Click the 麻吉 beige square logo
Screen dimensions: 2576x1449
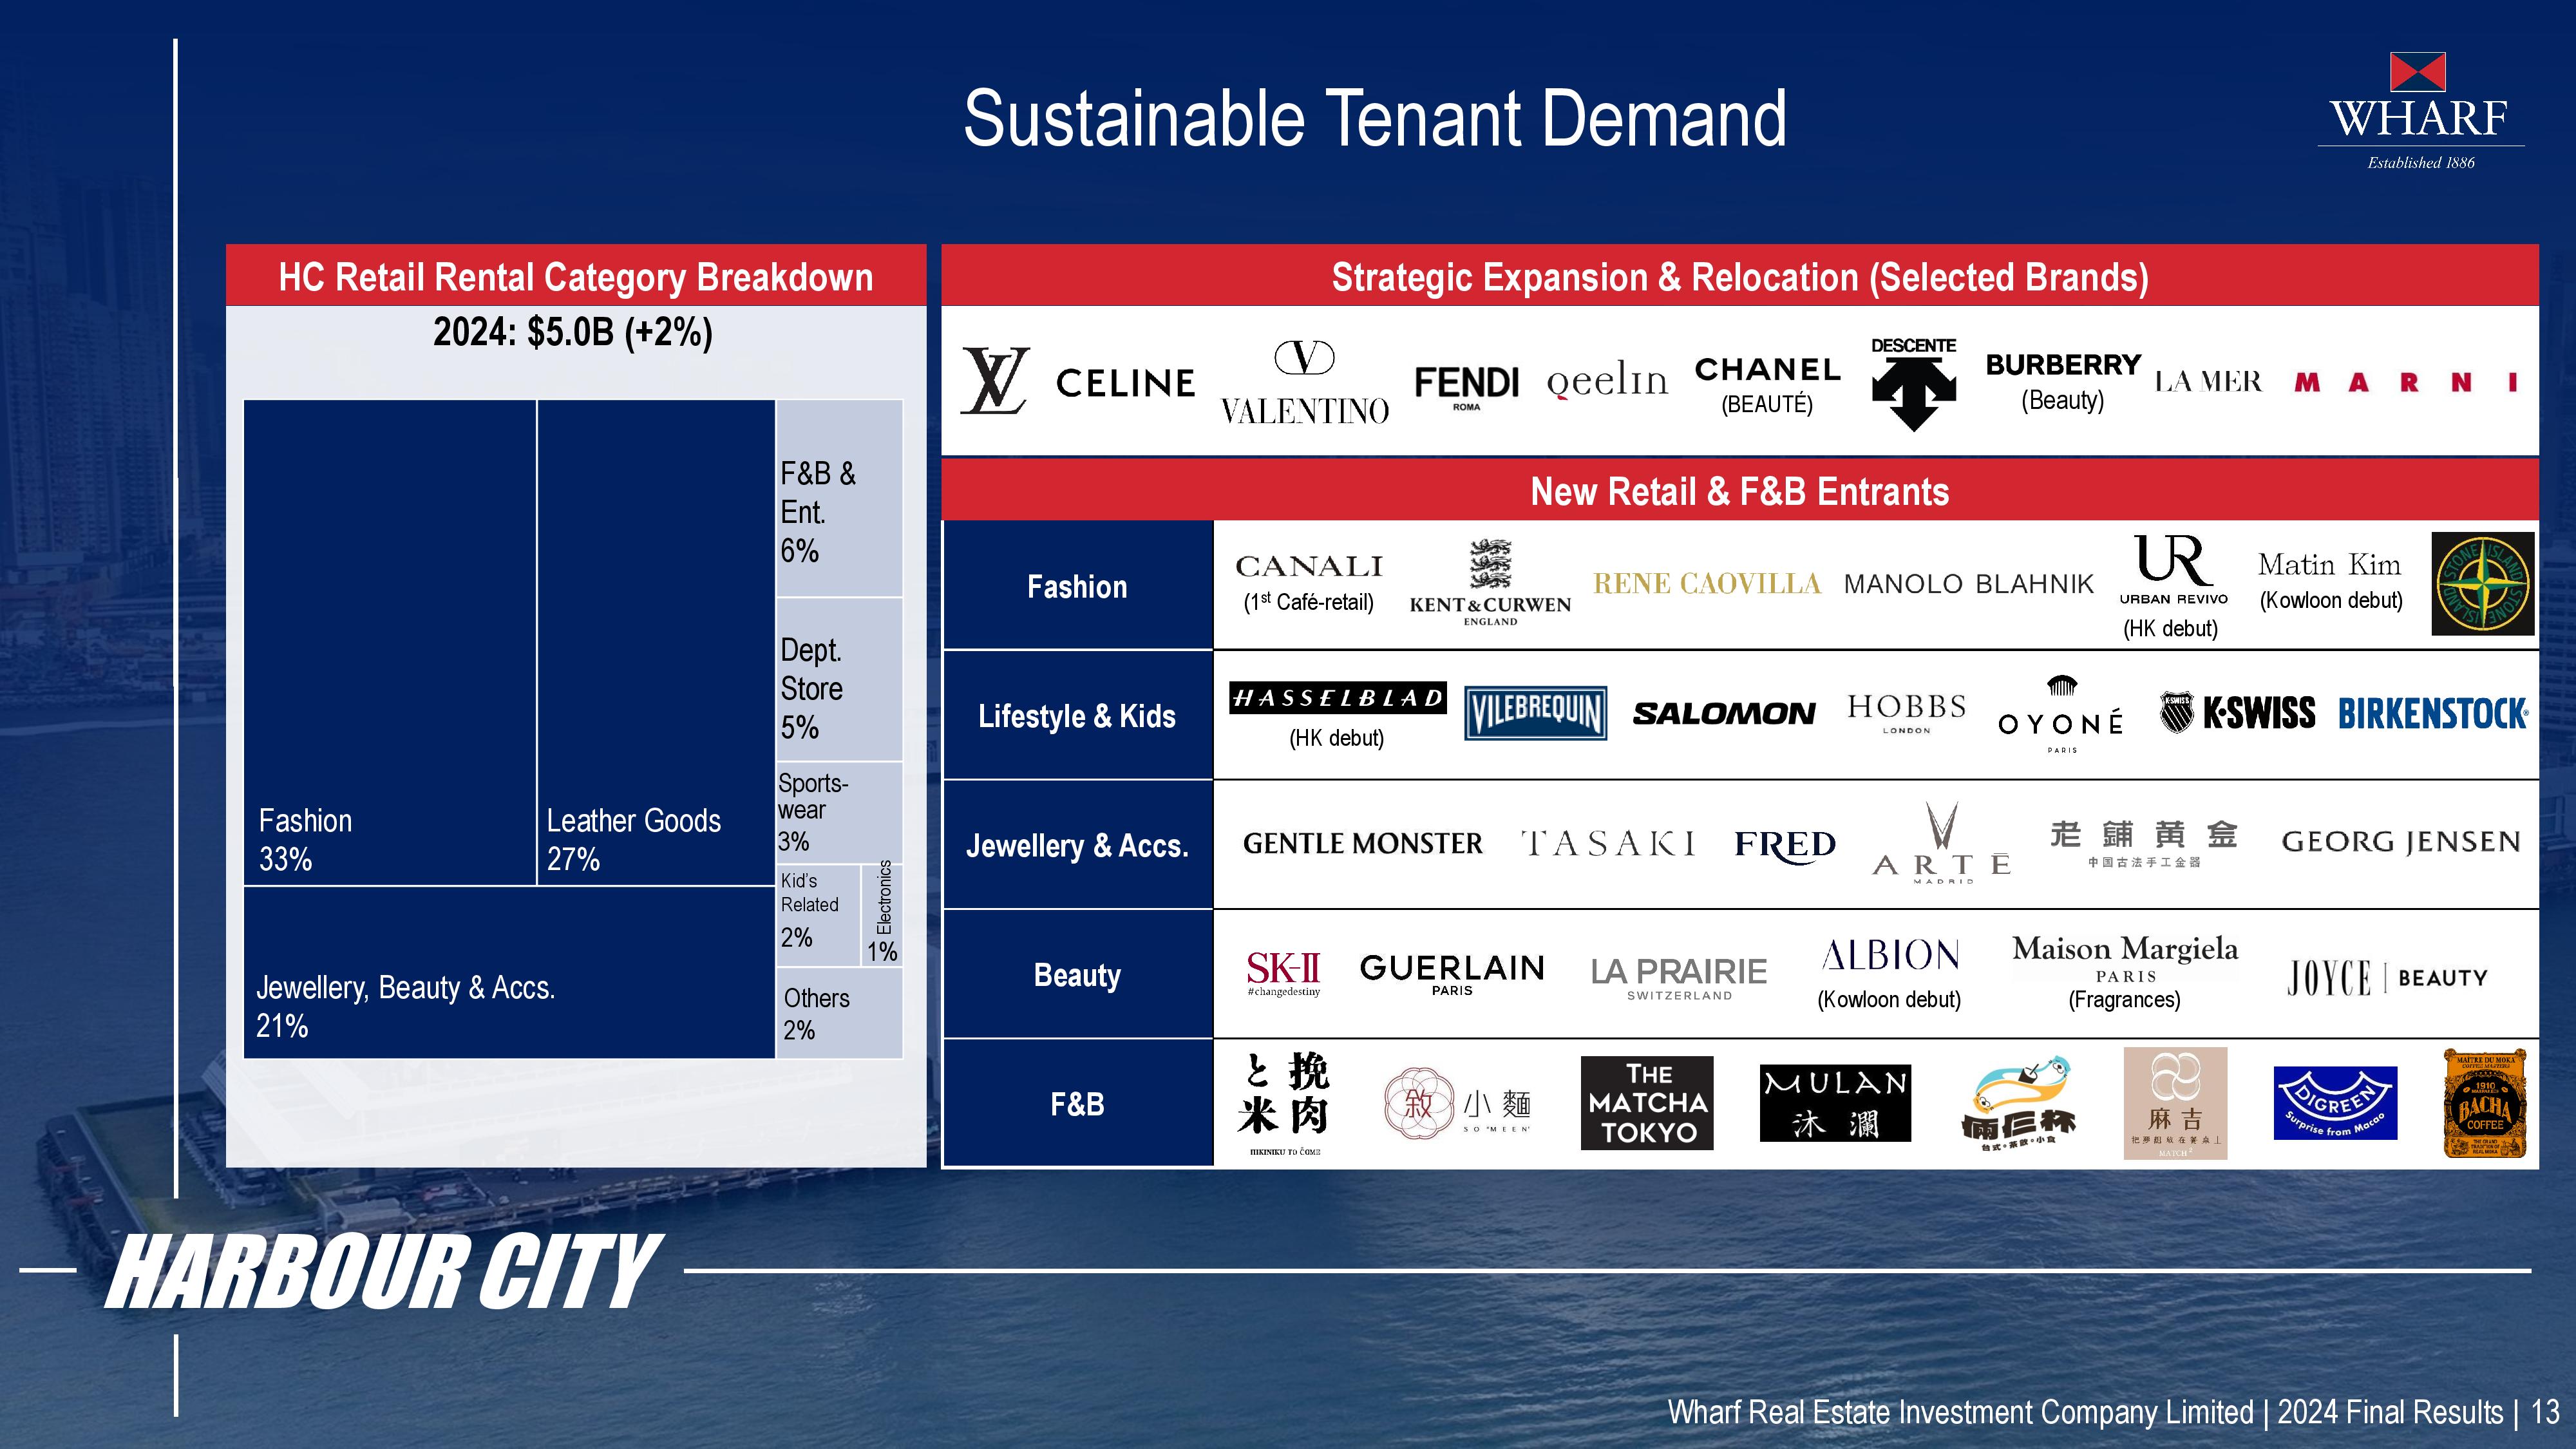click(2175, 1103)
